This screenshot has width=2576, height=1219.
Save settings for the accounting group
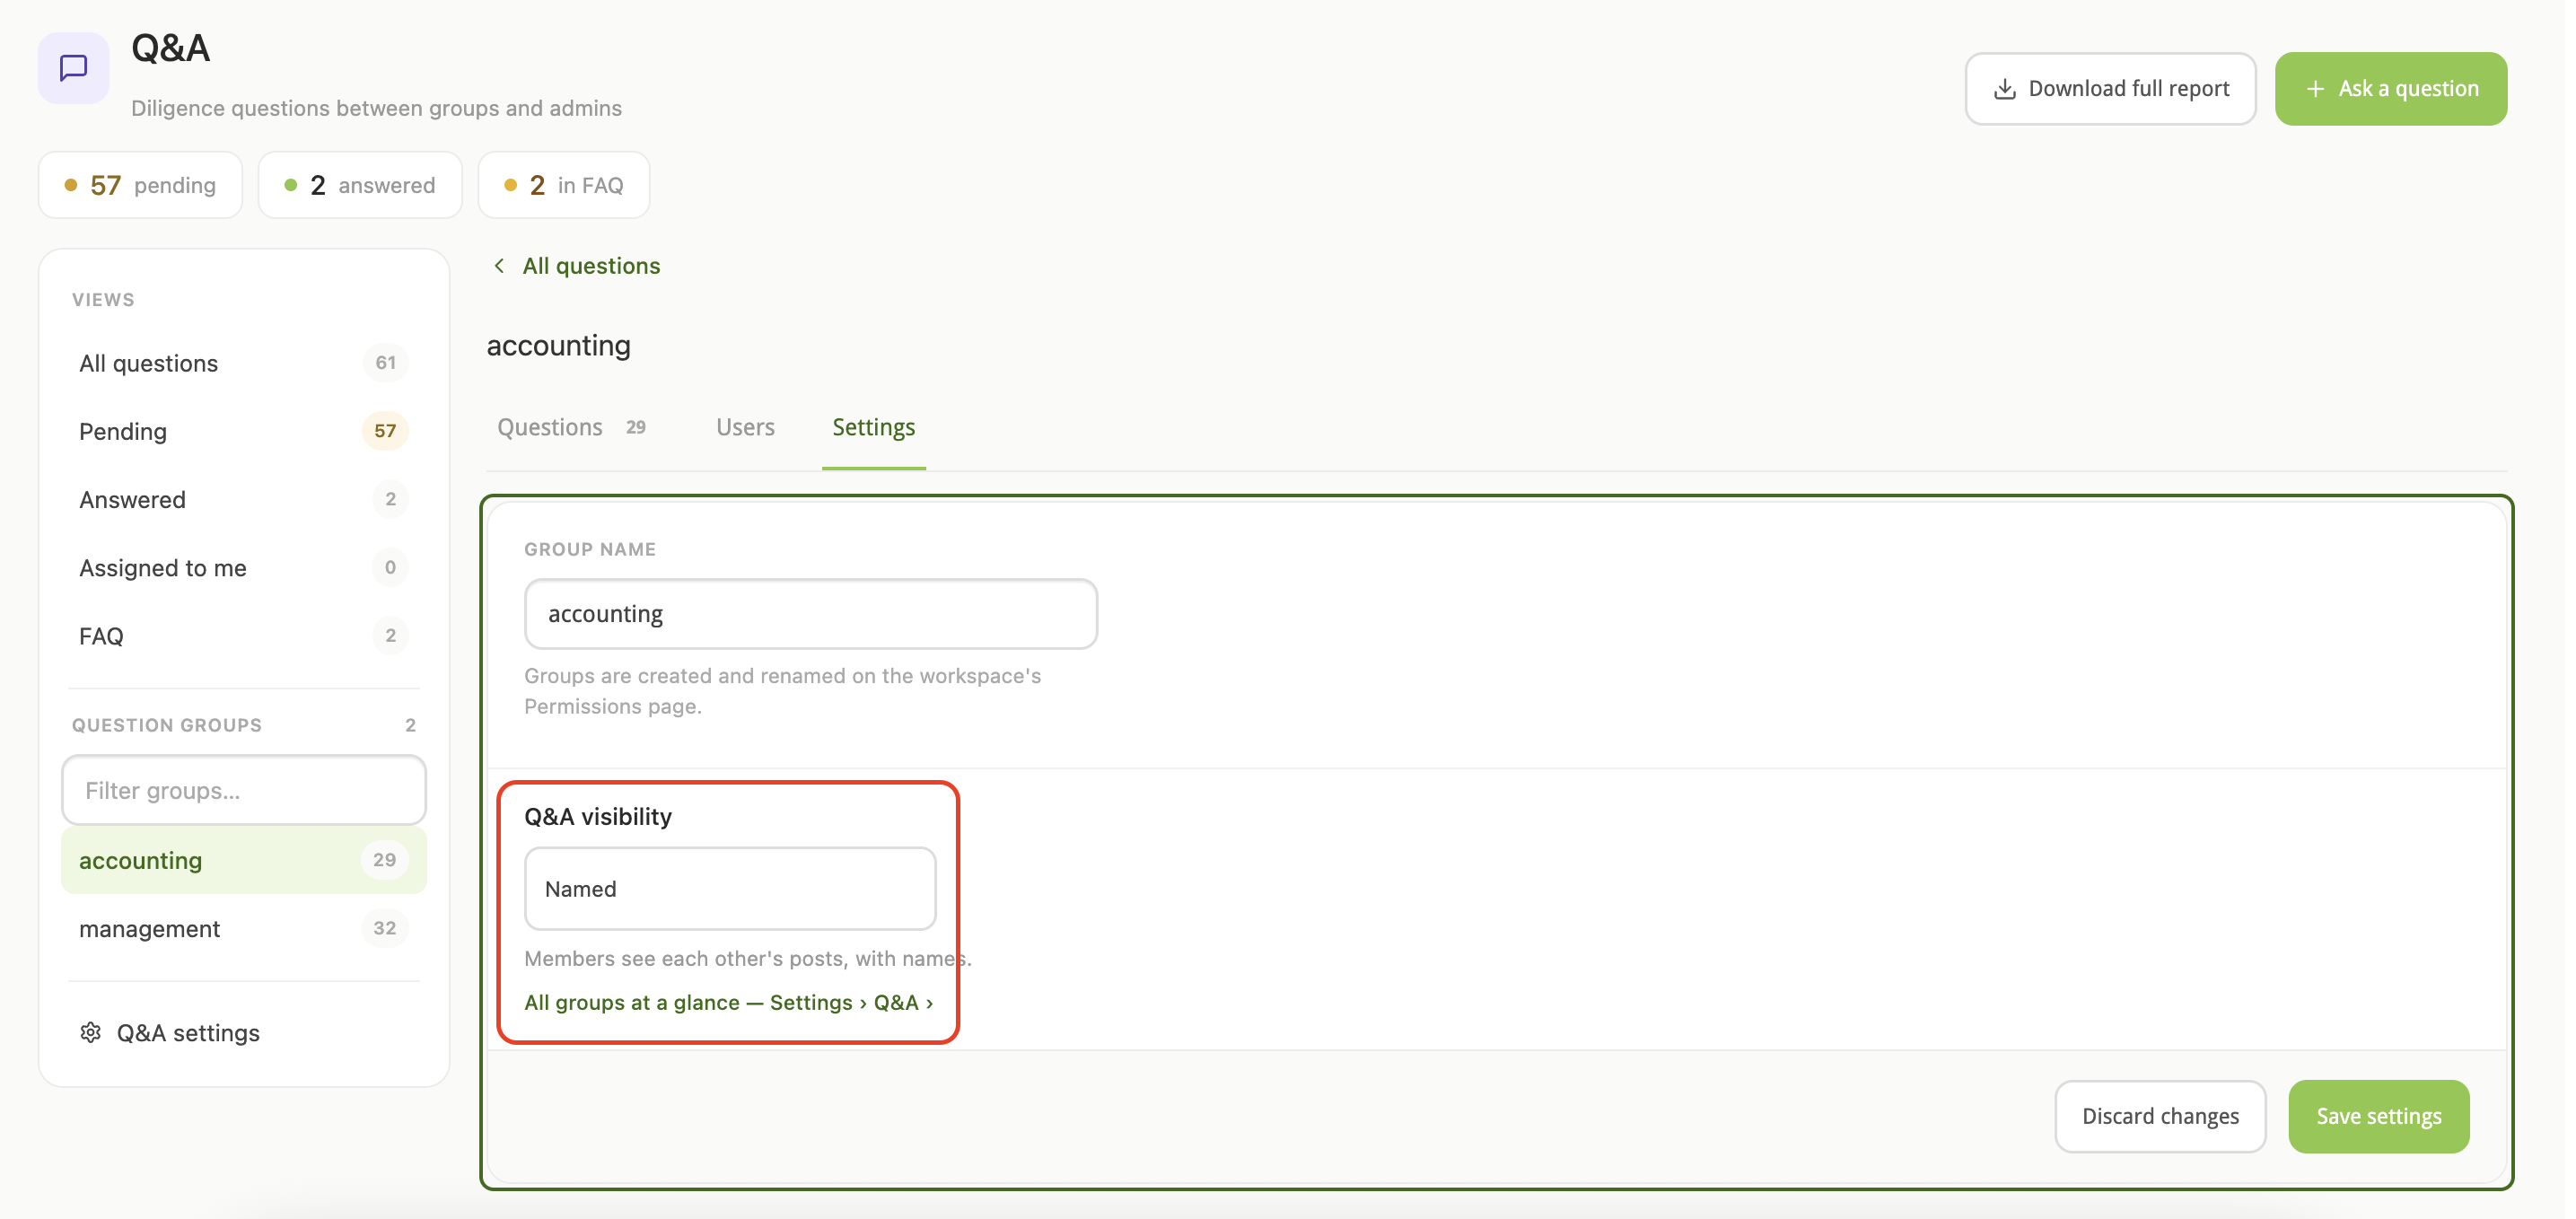click(2378, 1116)
